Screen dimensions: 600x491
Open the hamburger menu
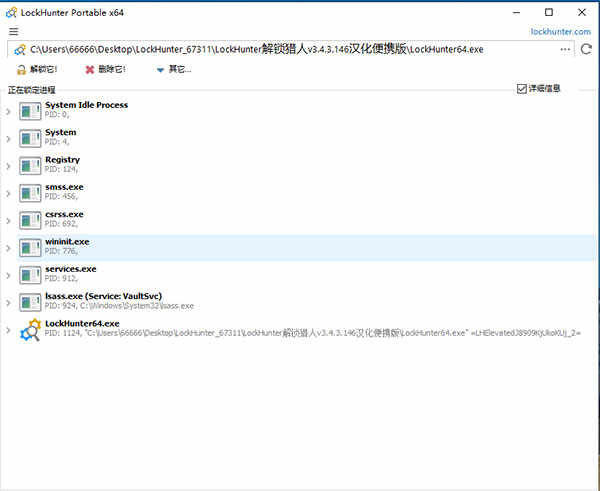tap(13, 31)
